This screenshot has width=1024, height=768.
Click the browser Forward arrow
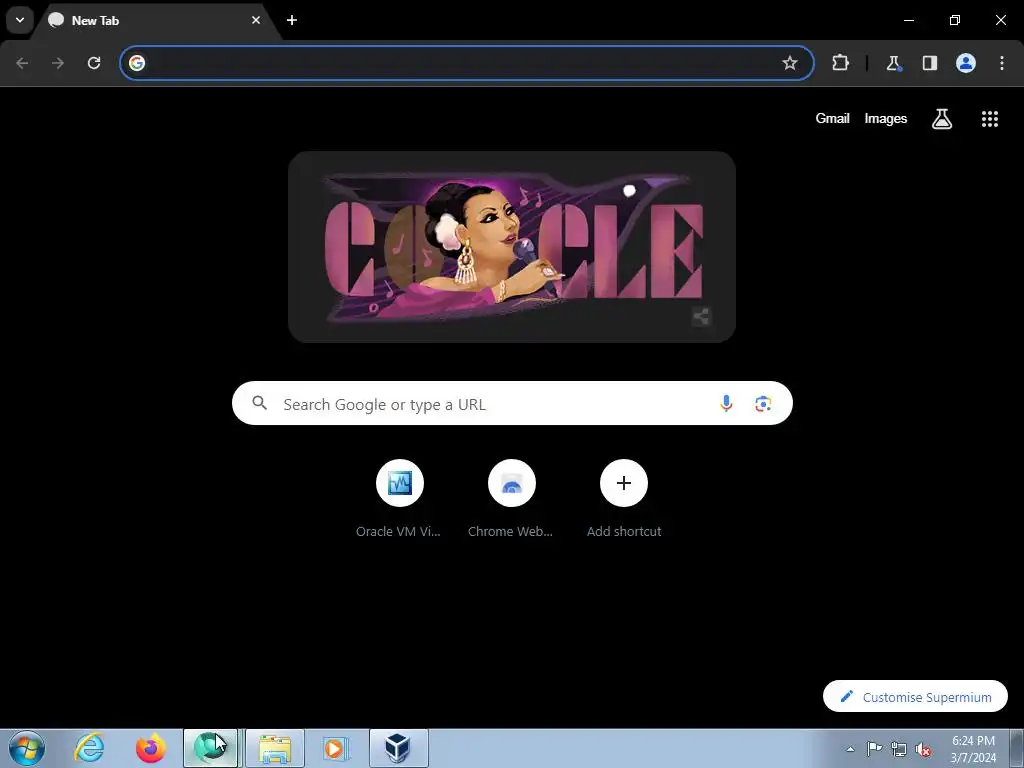click(58, 63)
